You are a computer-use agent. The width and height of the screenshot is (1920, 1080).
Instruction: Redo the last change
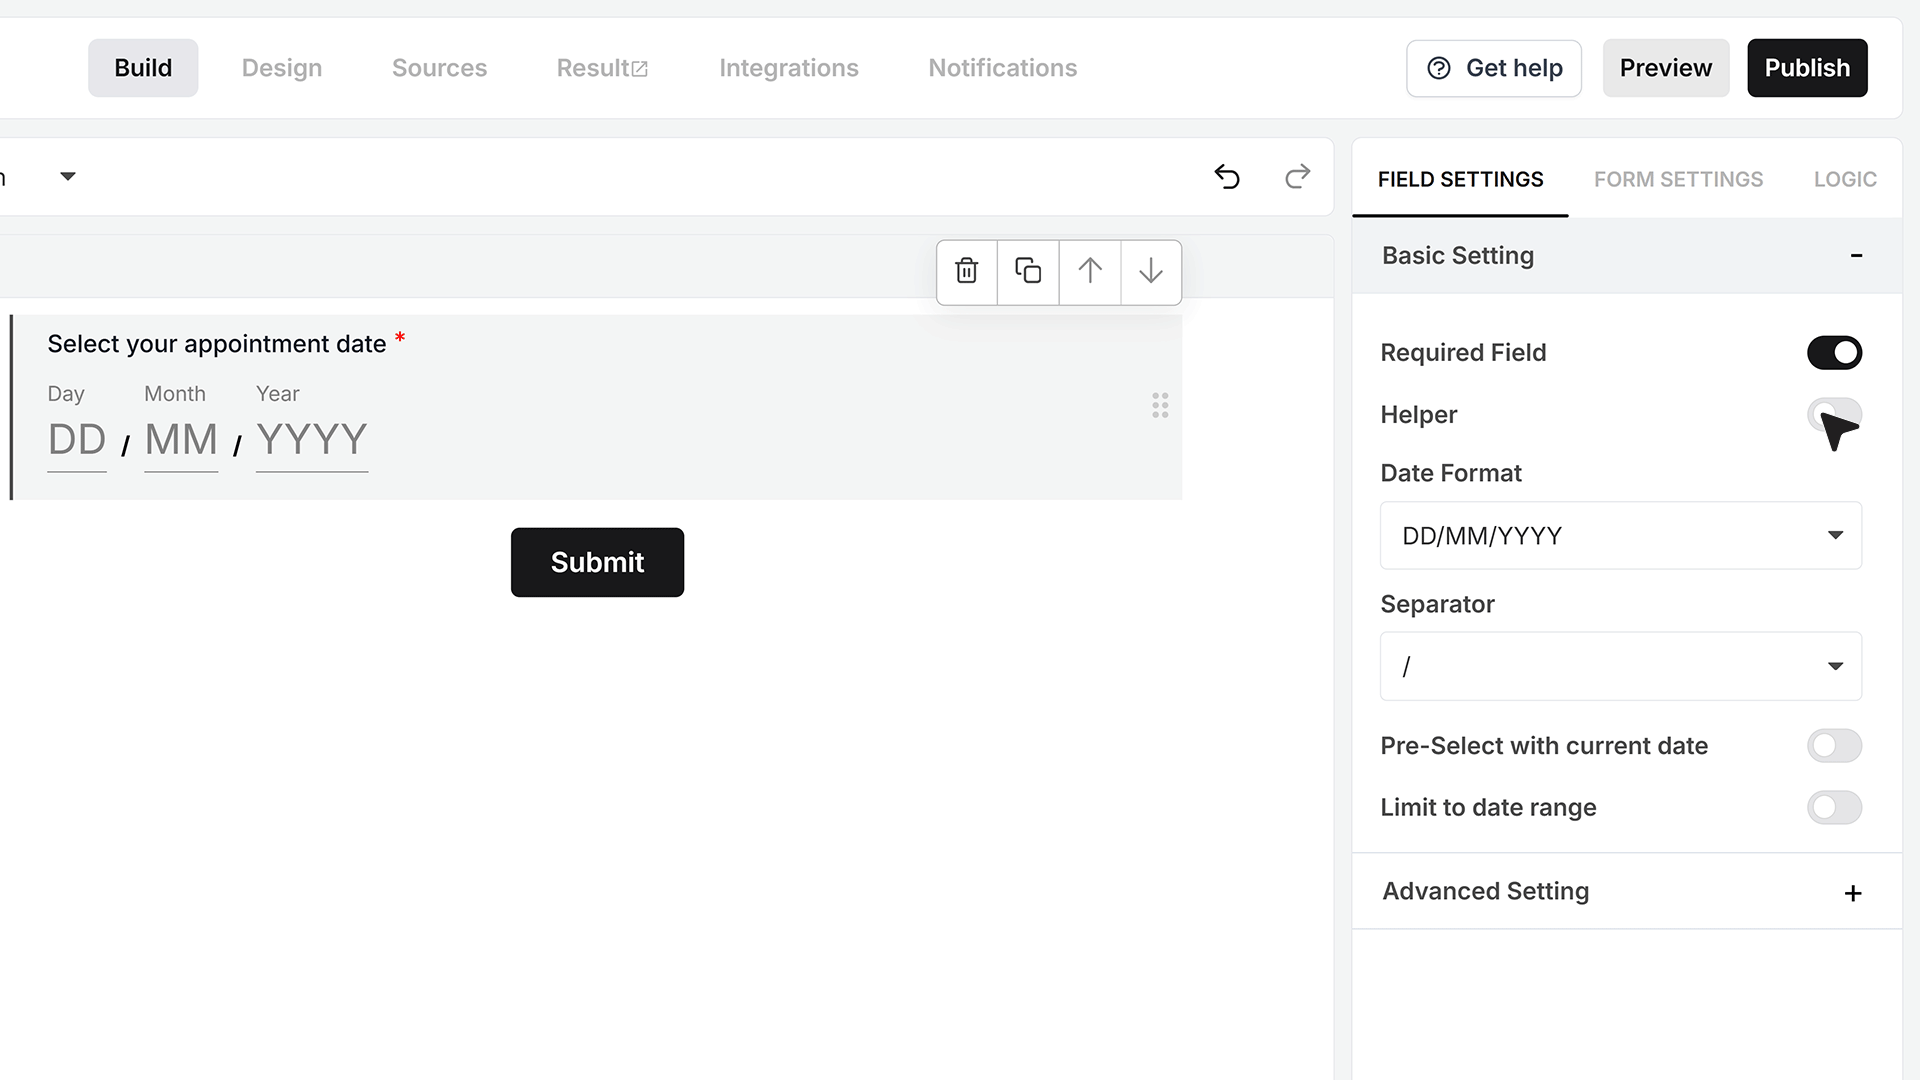tap(1297, 177)
